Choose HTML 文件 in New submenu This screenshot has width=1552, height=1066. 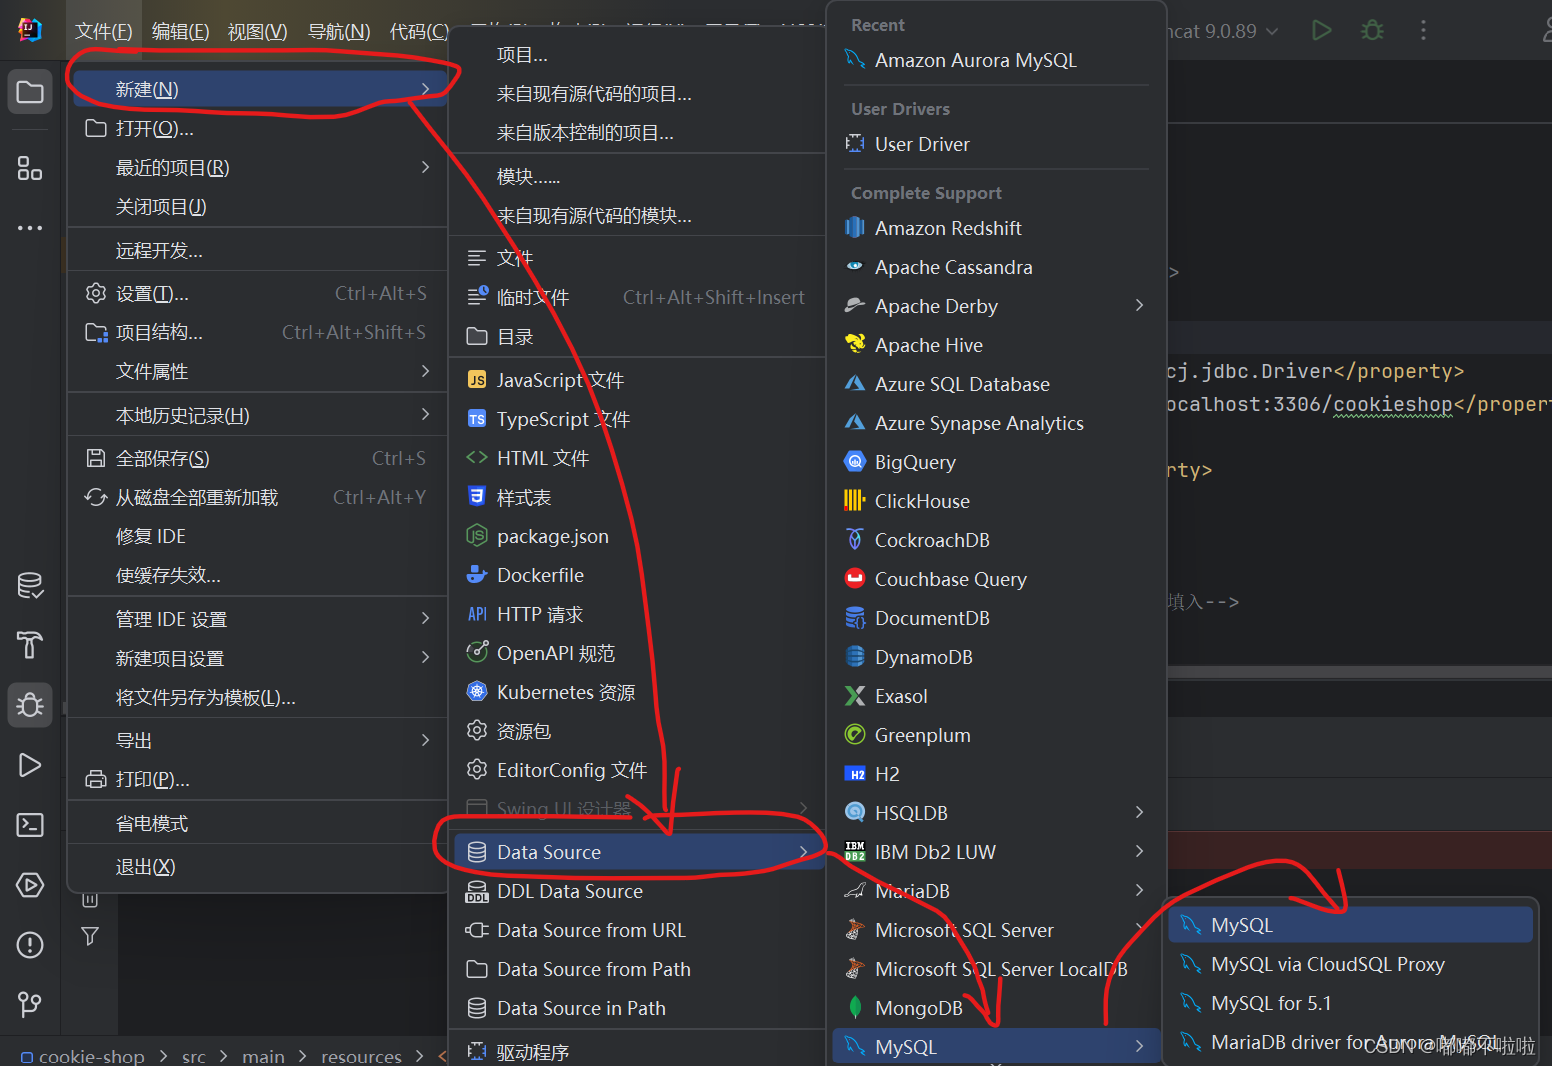[637, 458]
